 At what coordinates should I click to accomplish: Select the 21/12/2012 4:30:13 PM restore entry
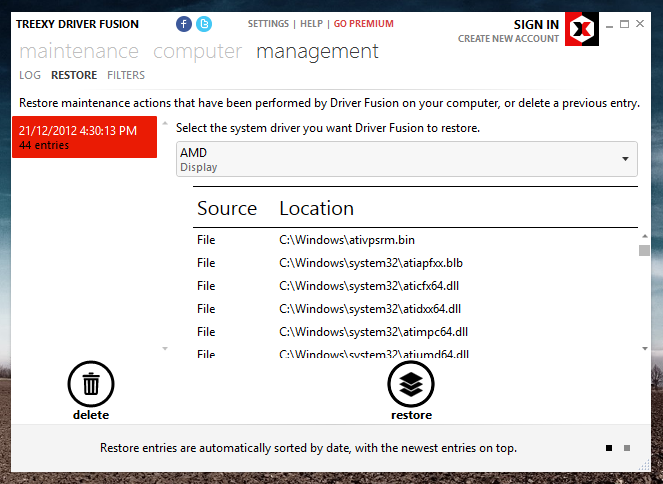pyautogui.click(x=85, y=137)
